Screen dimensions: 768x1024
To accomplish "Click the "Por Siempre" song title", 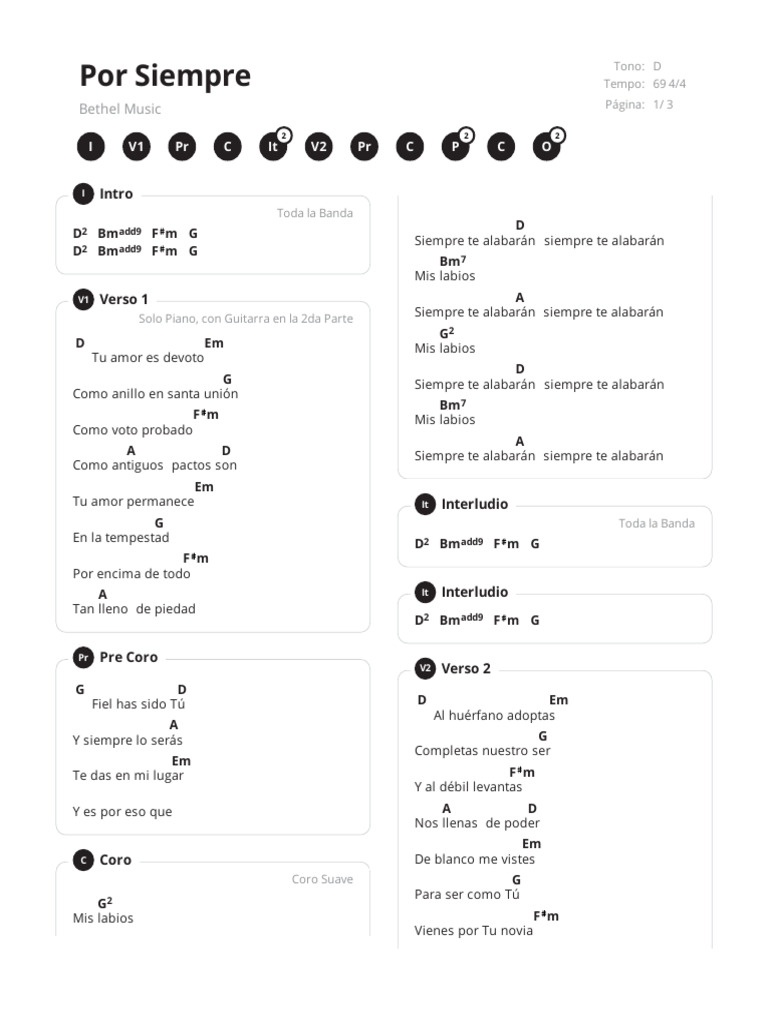I will coord(165,76).
